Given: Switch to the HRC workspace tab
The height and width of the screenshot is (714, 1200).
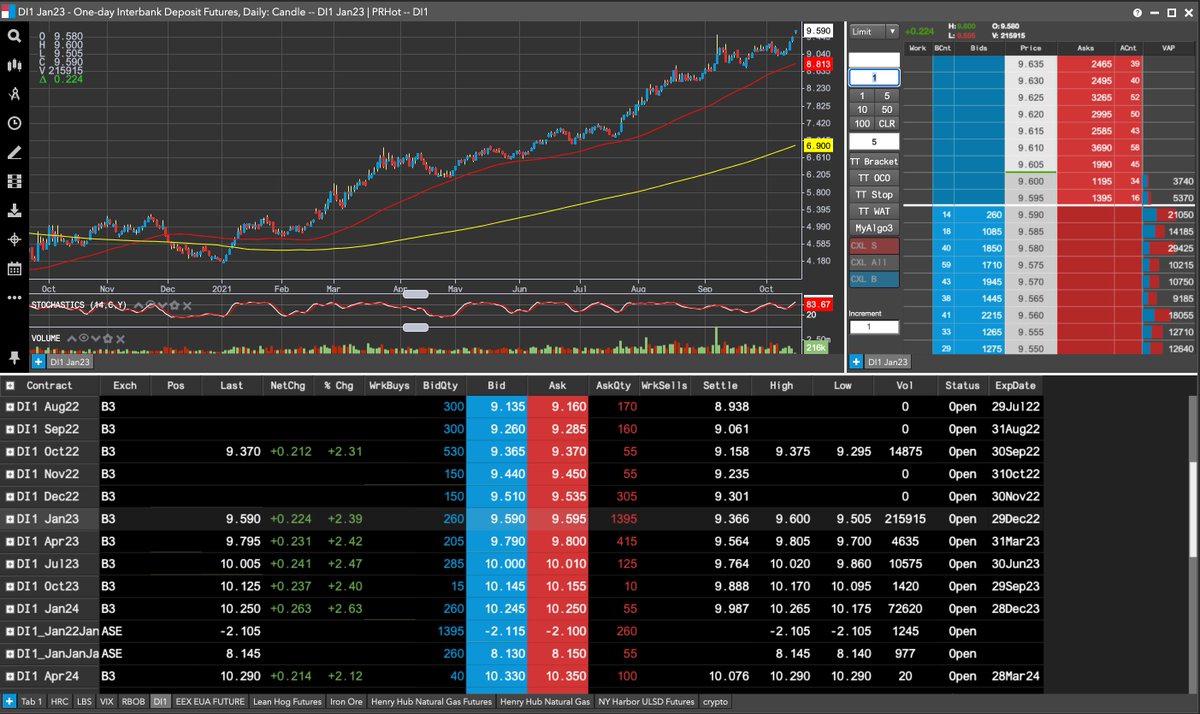Looking at the screenshot, I should [x=60, y=702].
